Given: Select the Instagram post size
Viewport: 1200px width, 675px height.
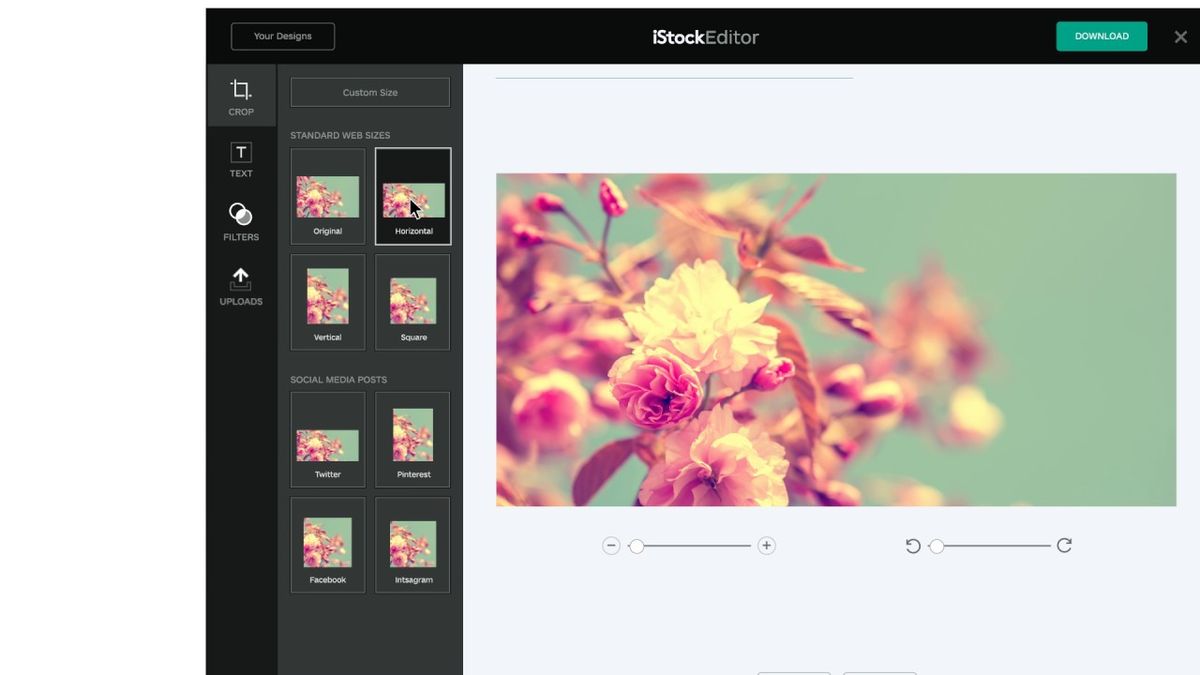Looking at the screenshot, I should 413,544.
